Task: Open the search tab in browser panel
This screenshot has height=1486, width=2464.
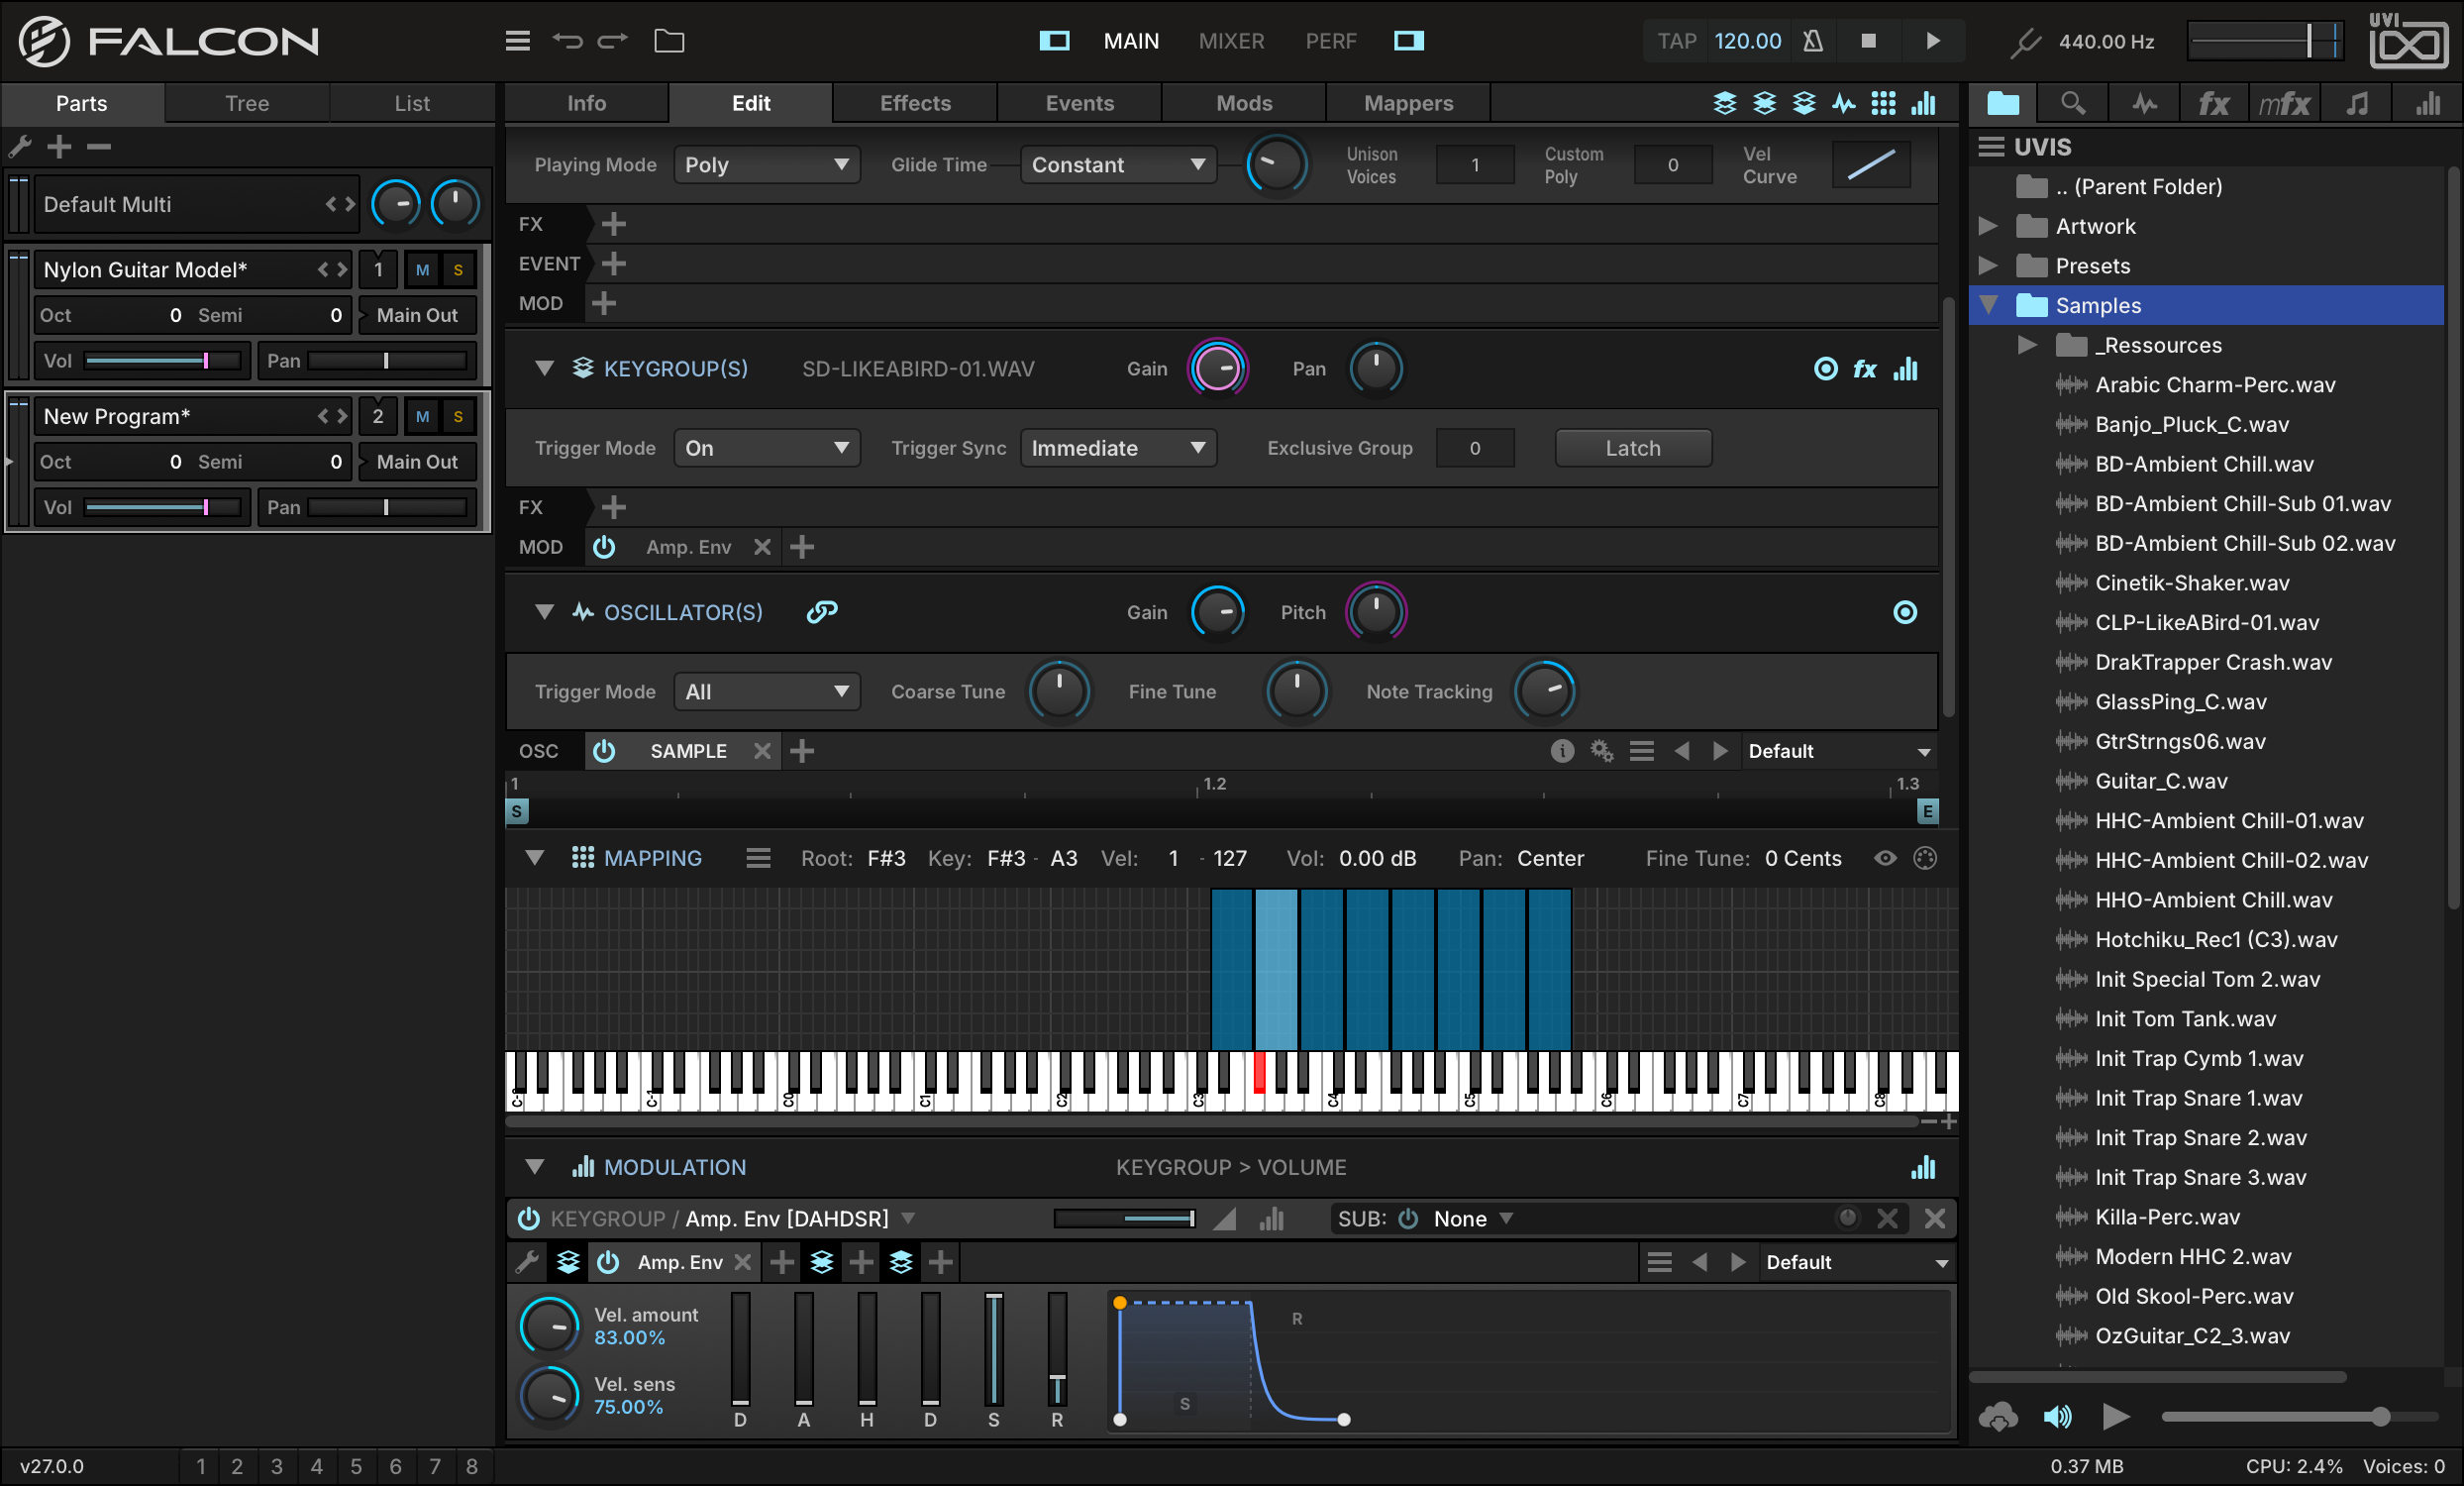Action: pyautogui.click(x=2073, y=103)
